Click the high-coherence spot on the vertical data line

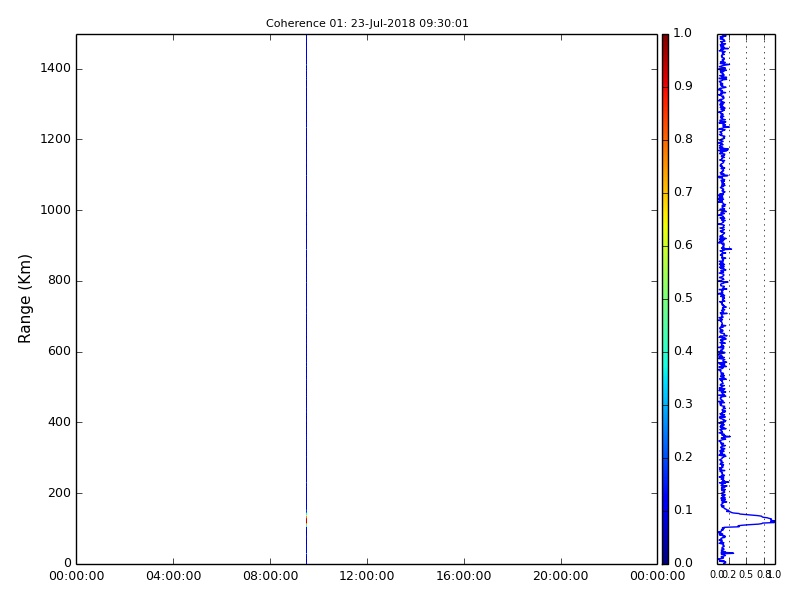(x=306, y=520)
